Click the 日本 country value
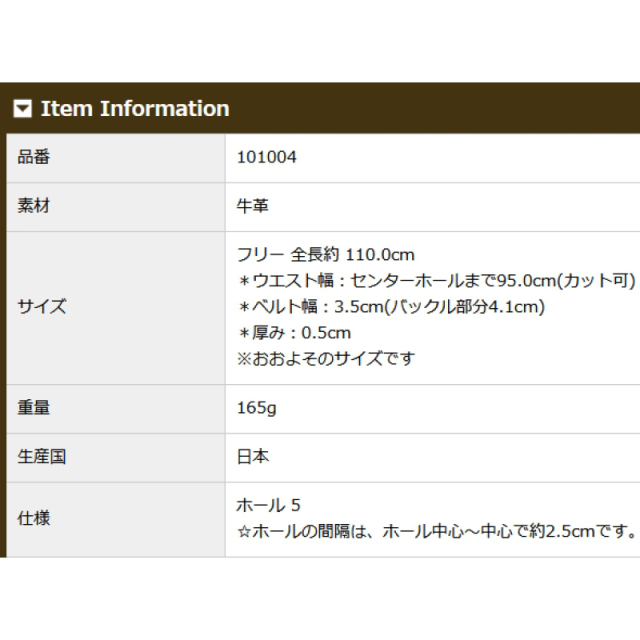This screenshot has height=640, width=640. click(x=253, y=456)
